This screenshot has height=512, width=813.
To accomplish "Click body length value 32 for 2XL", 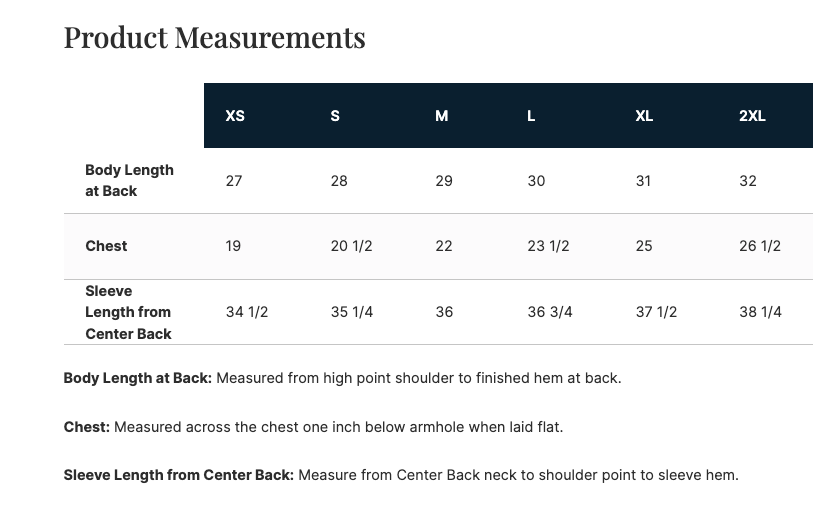I will coord(748,181).
